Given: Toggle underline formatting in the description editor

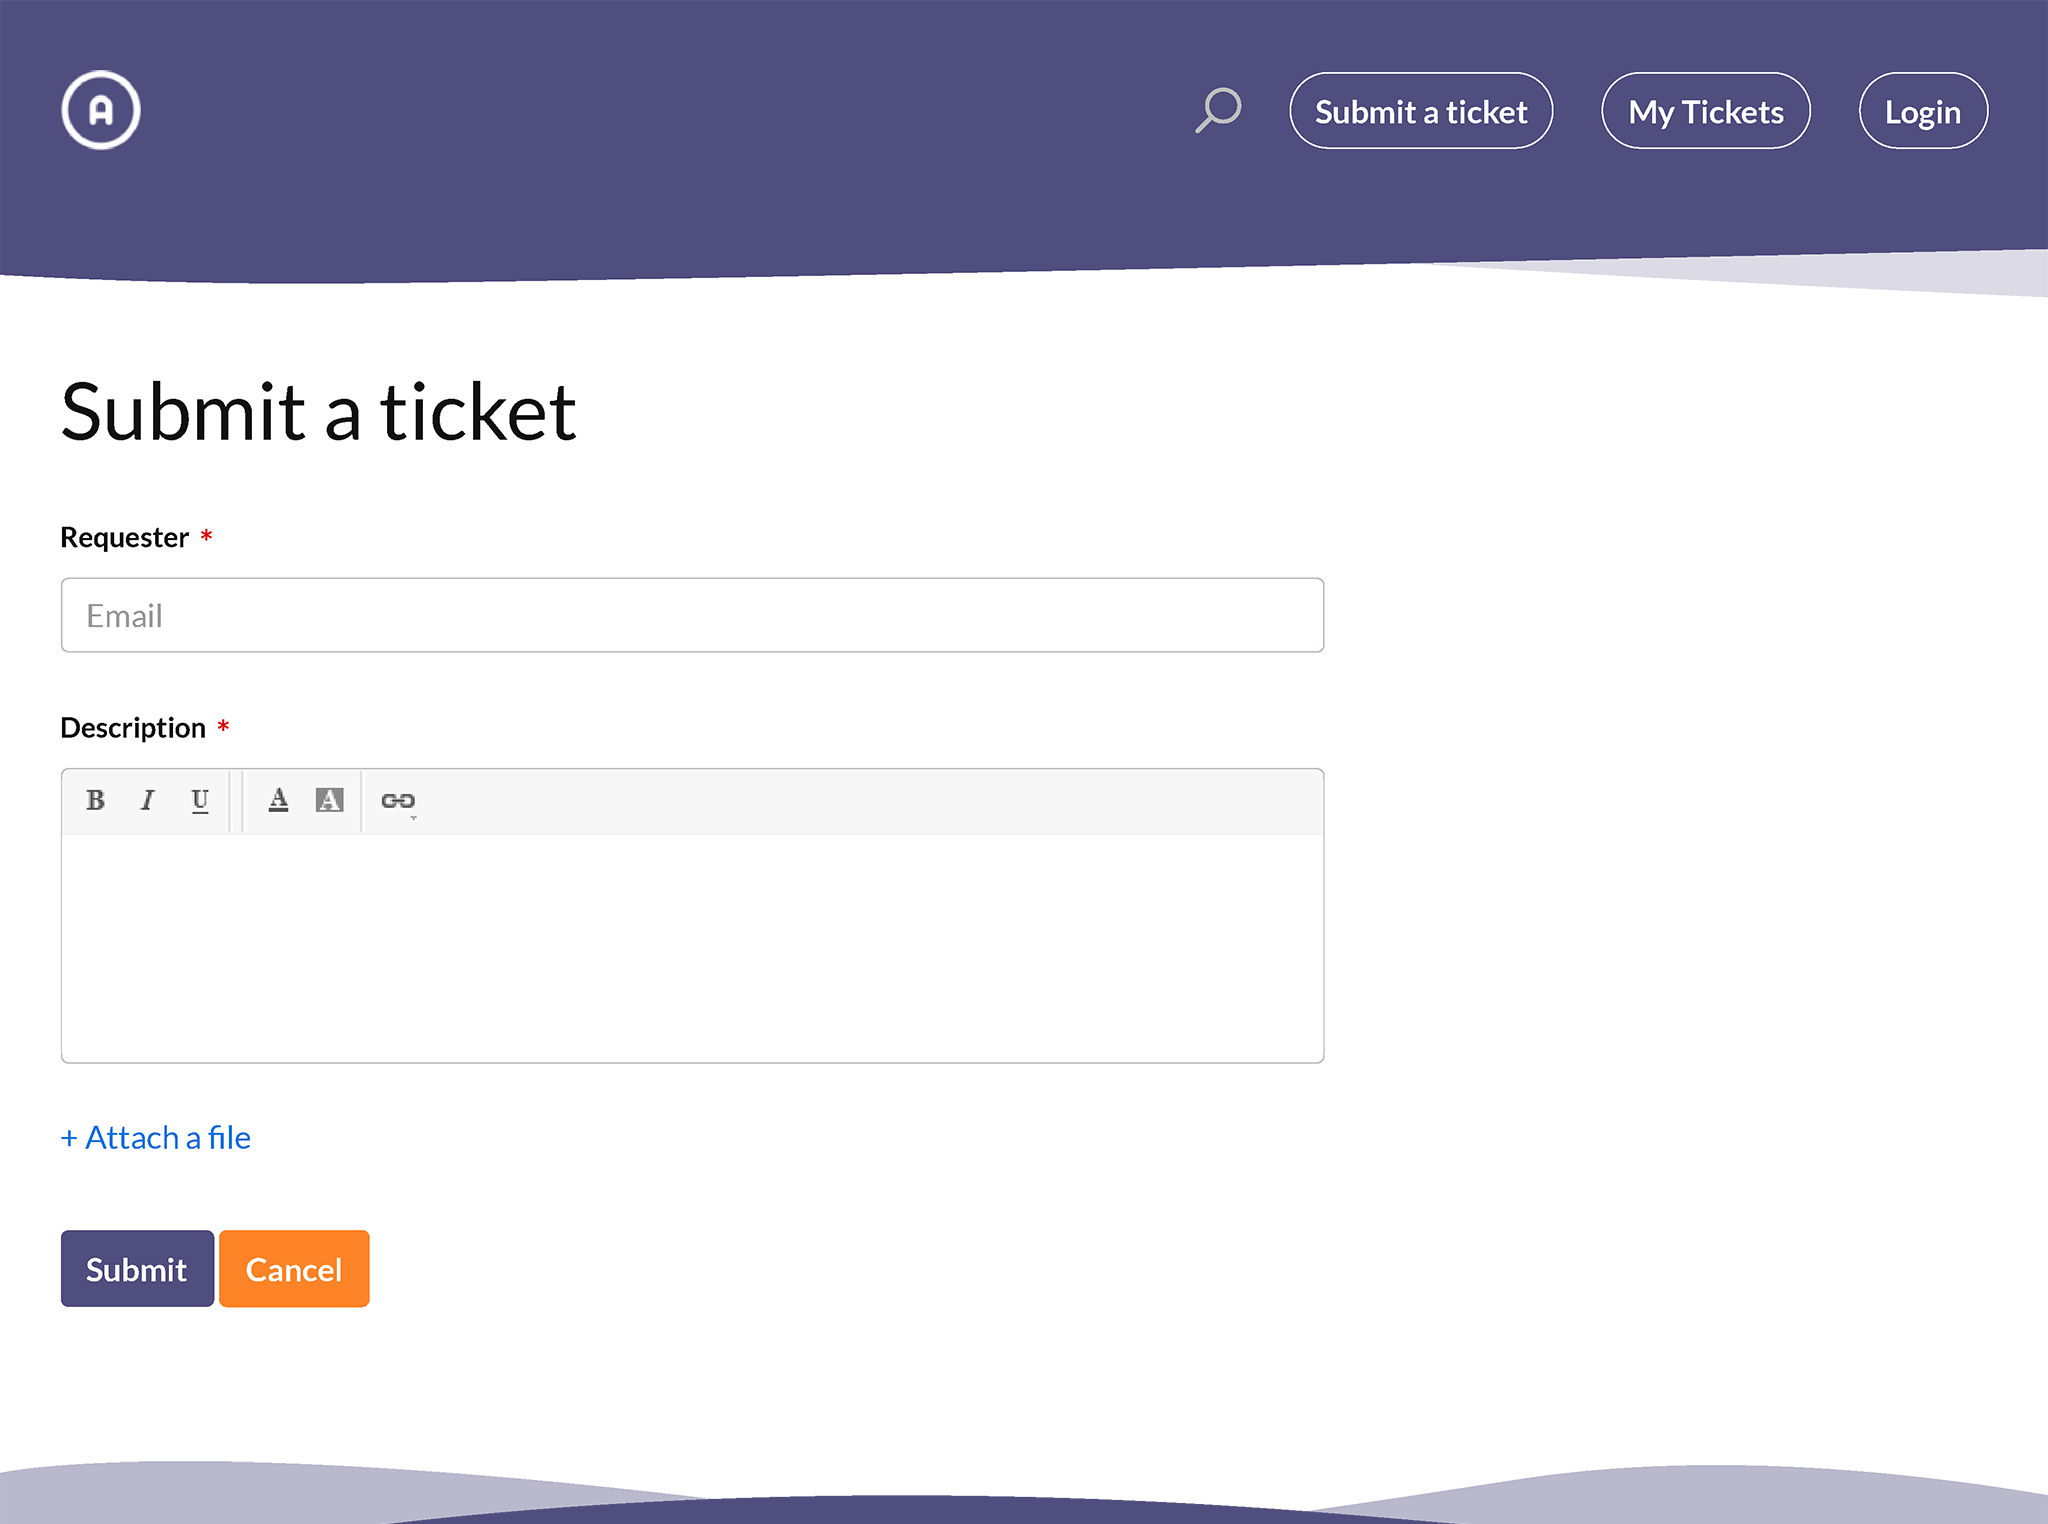Looking at the screenshot, I should click(200, 800).
